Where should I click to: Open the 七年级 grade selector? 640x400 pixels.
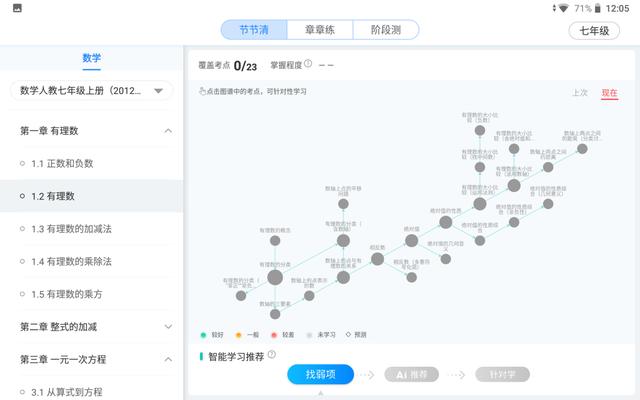[x=594, y=31]
